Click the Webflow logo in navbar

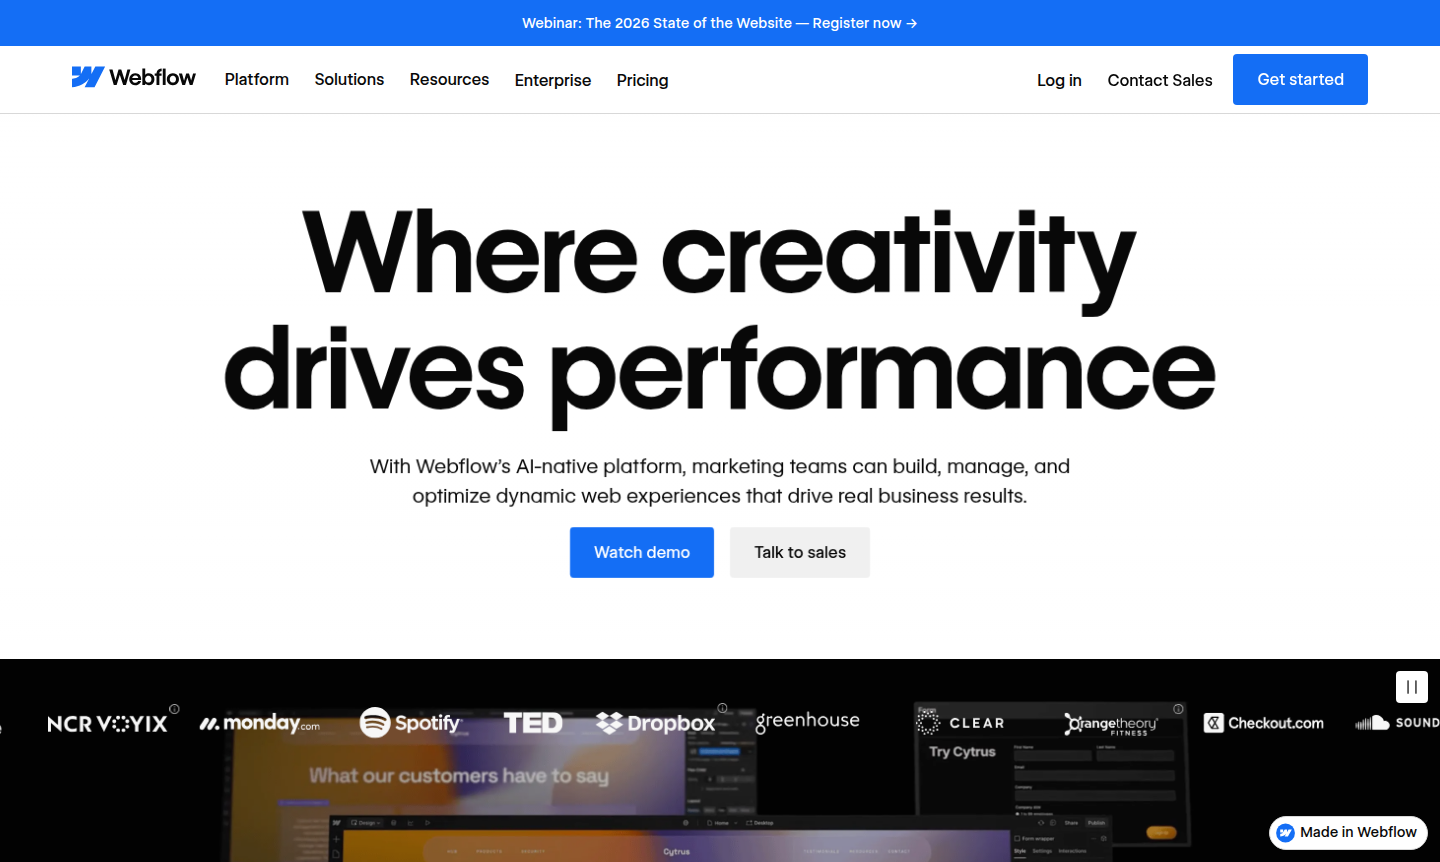[x=133, y=78]
